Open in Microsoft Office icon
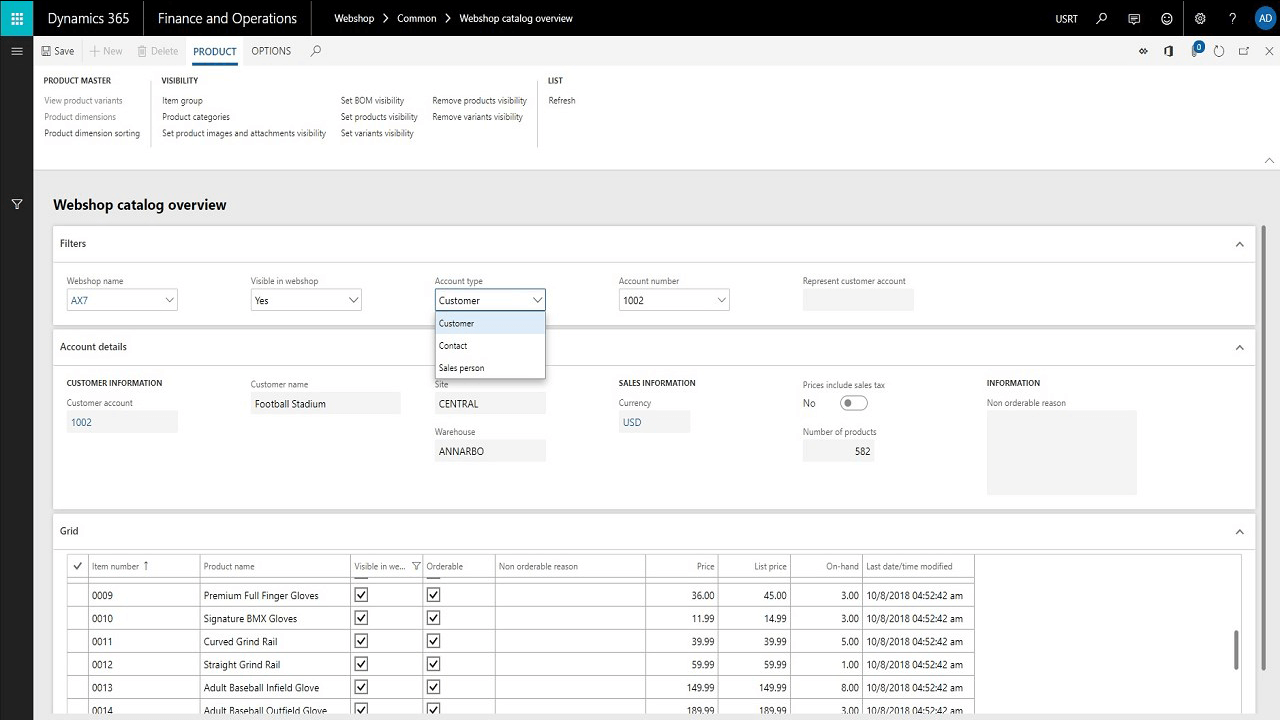The width and height of the screenshot is (1280, 720). coord(1168,51)
